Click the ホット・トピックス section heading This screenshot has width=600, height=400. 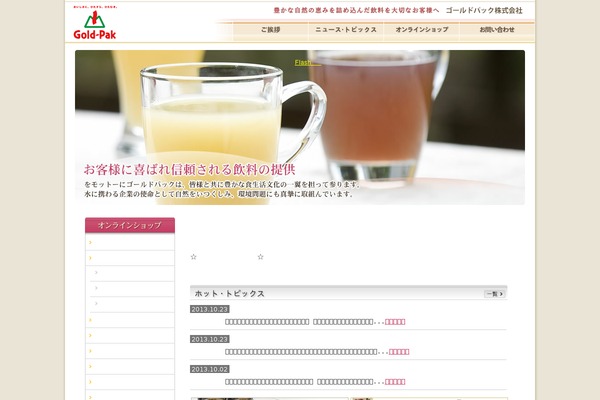230,294
